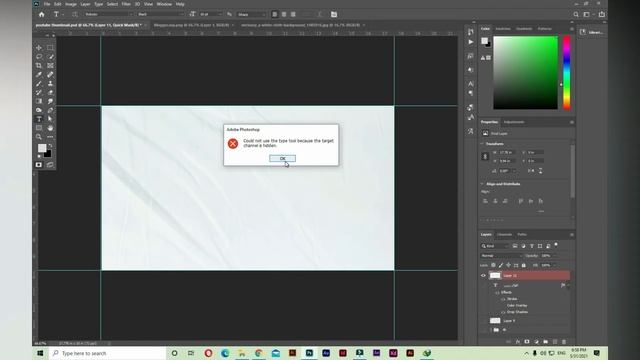
Task: Toggle Drop Shadow effect visibility
Action: [x=503, y=312]
